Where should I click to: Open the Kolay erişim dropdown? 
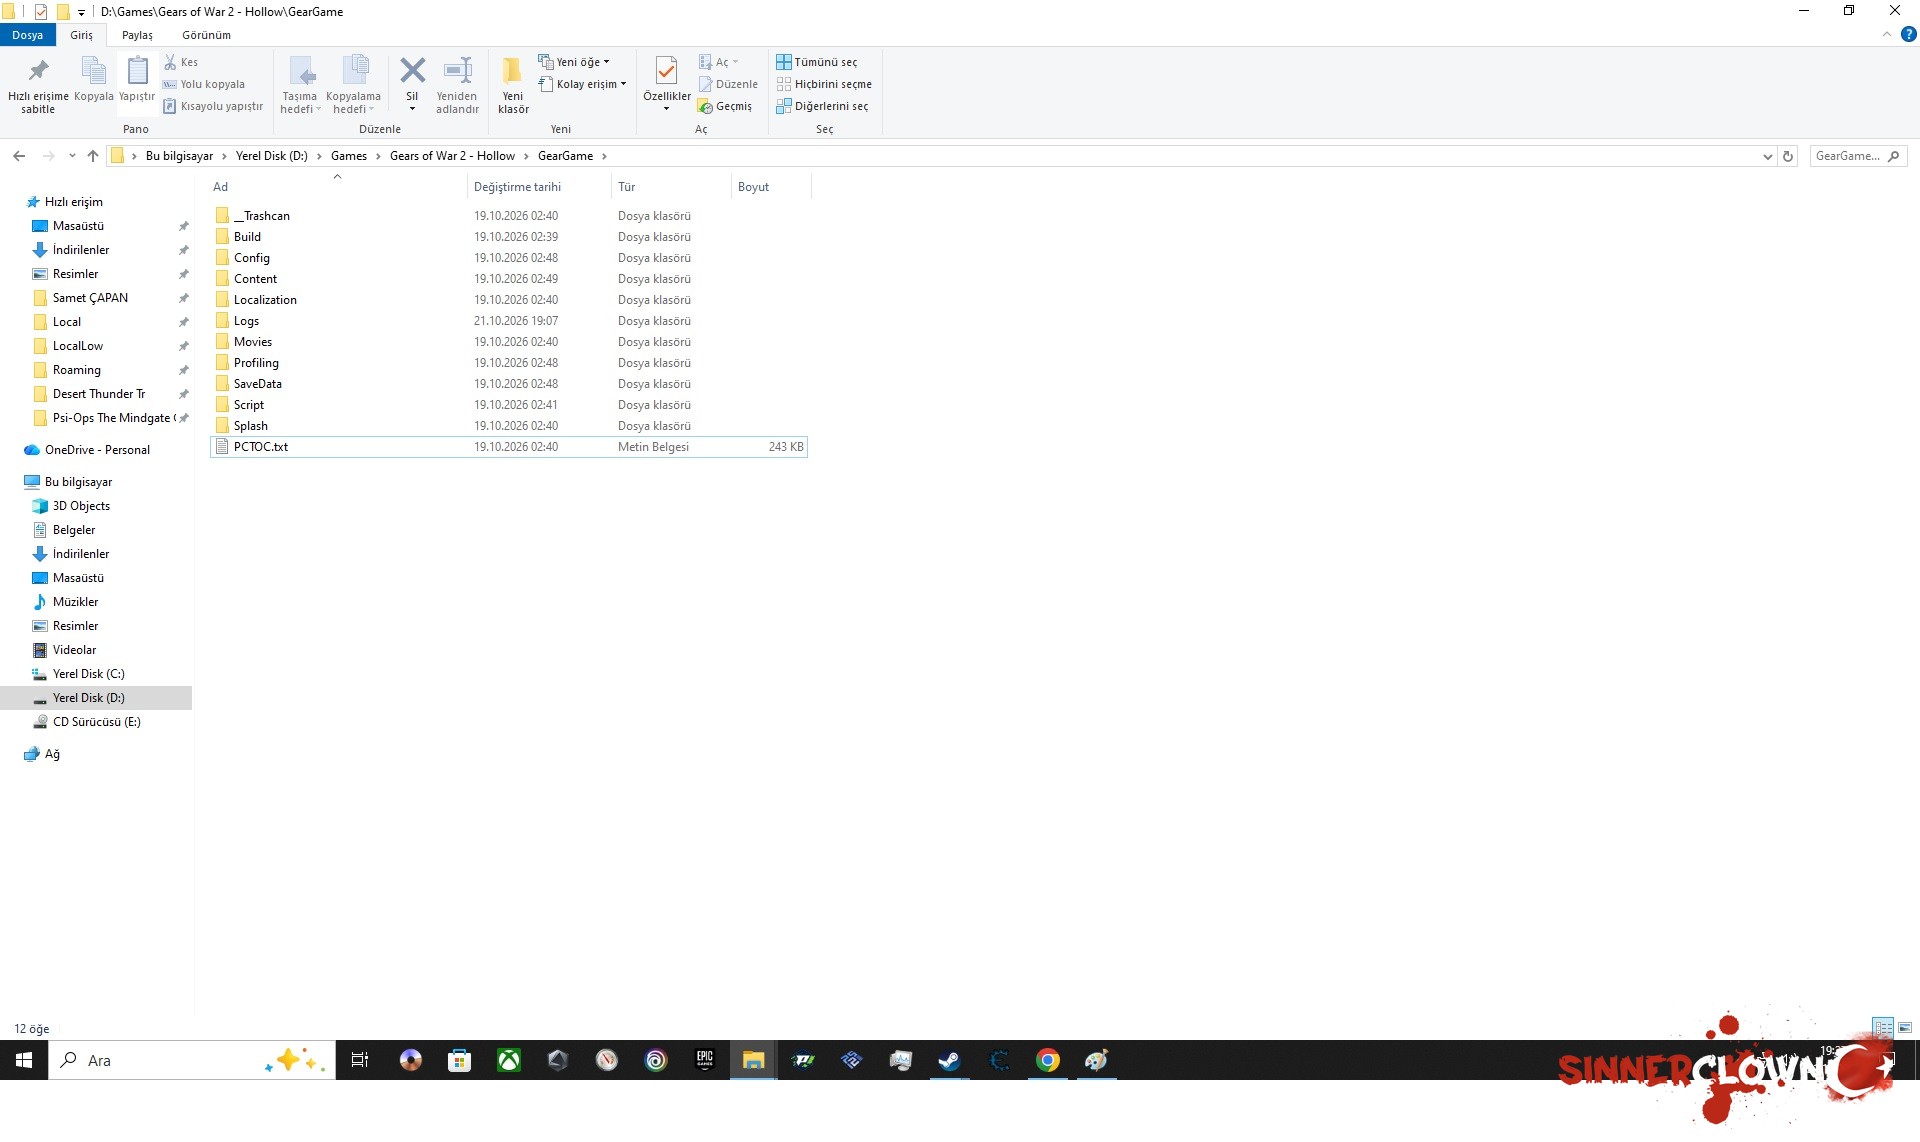tap(582, 84)
